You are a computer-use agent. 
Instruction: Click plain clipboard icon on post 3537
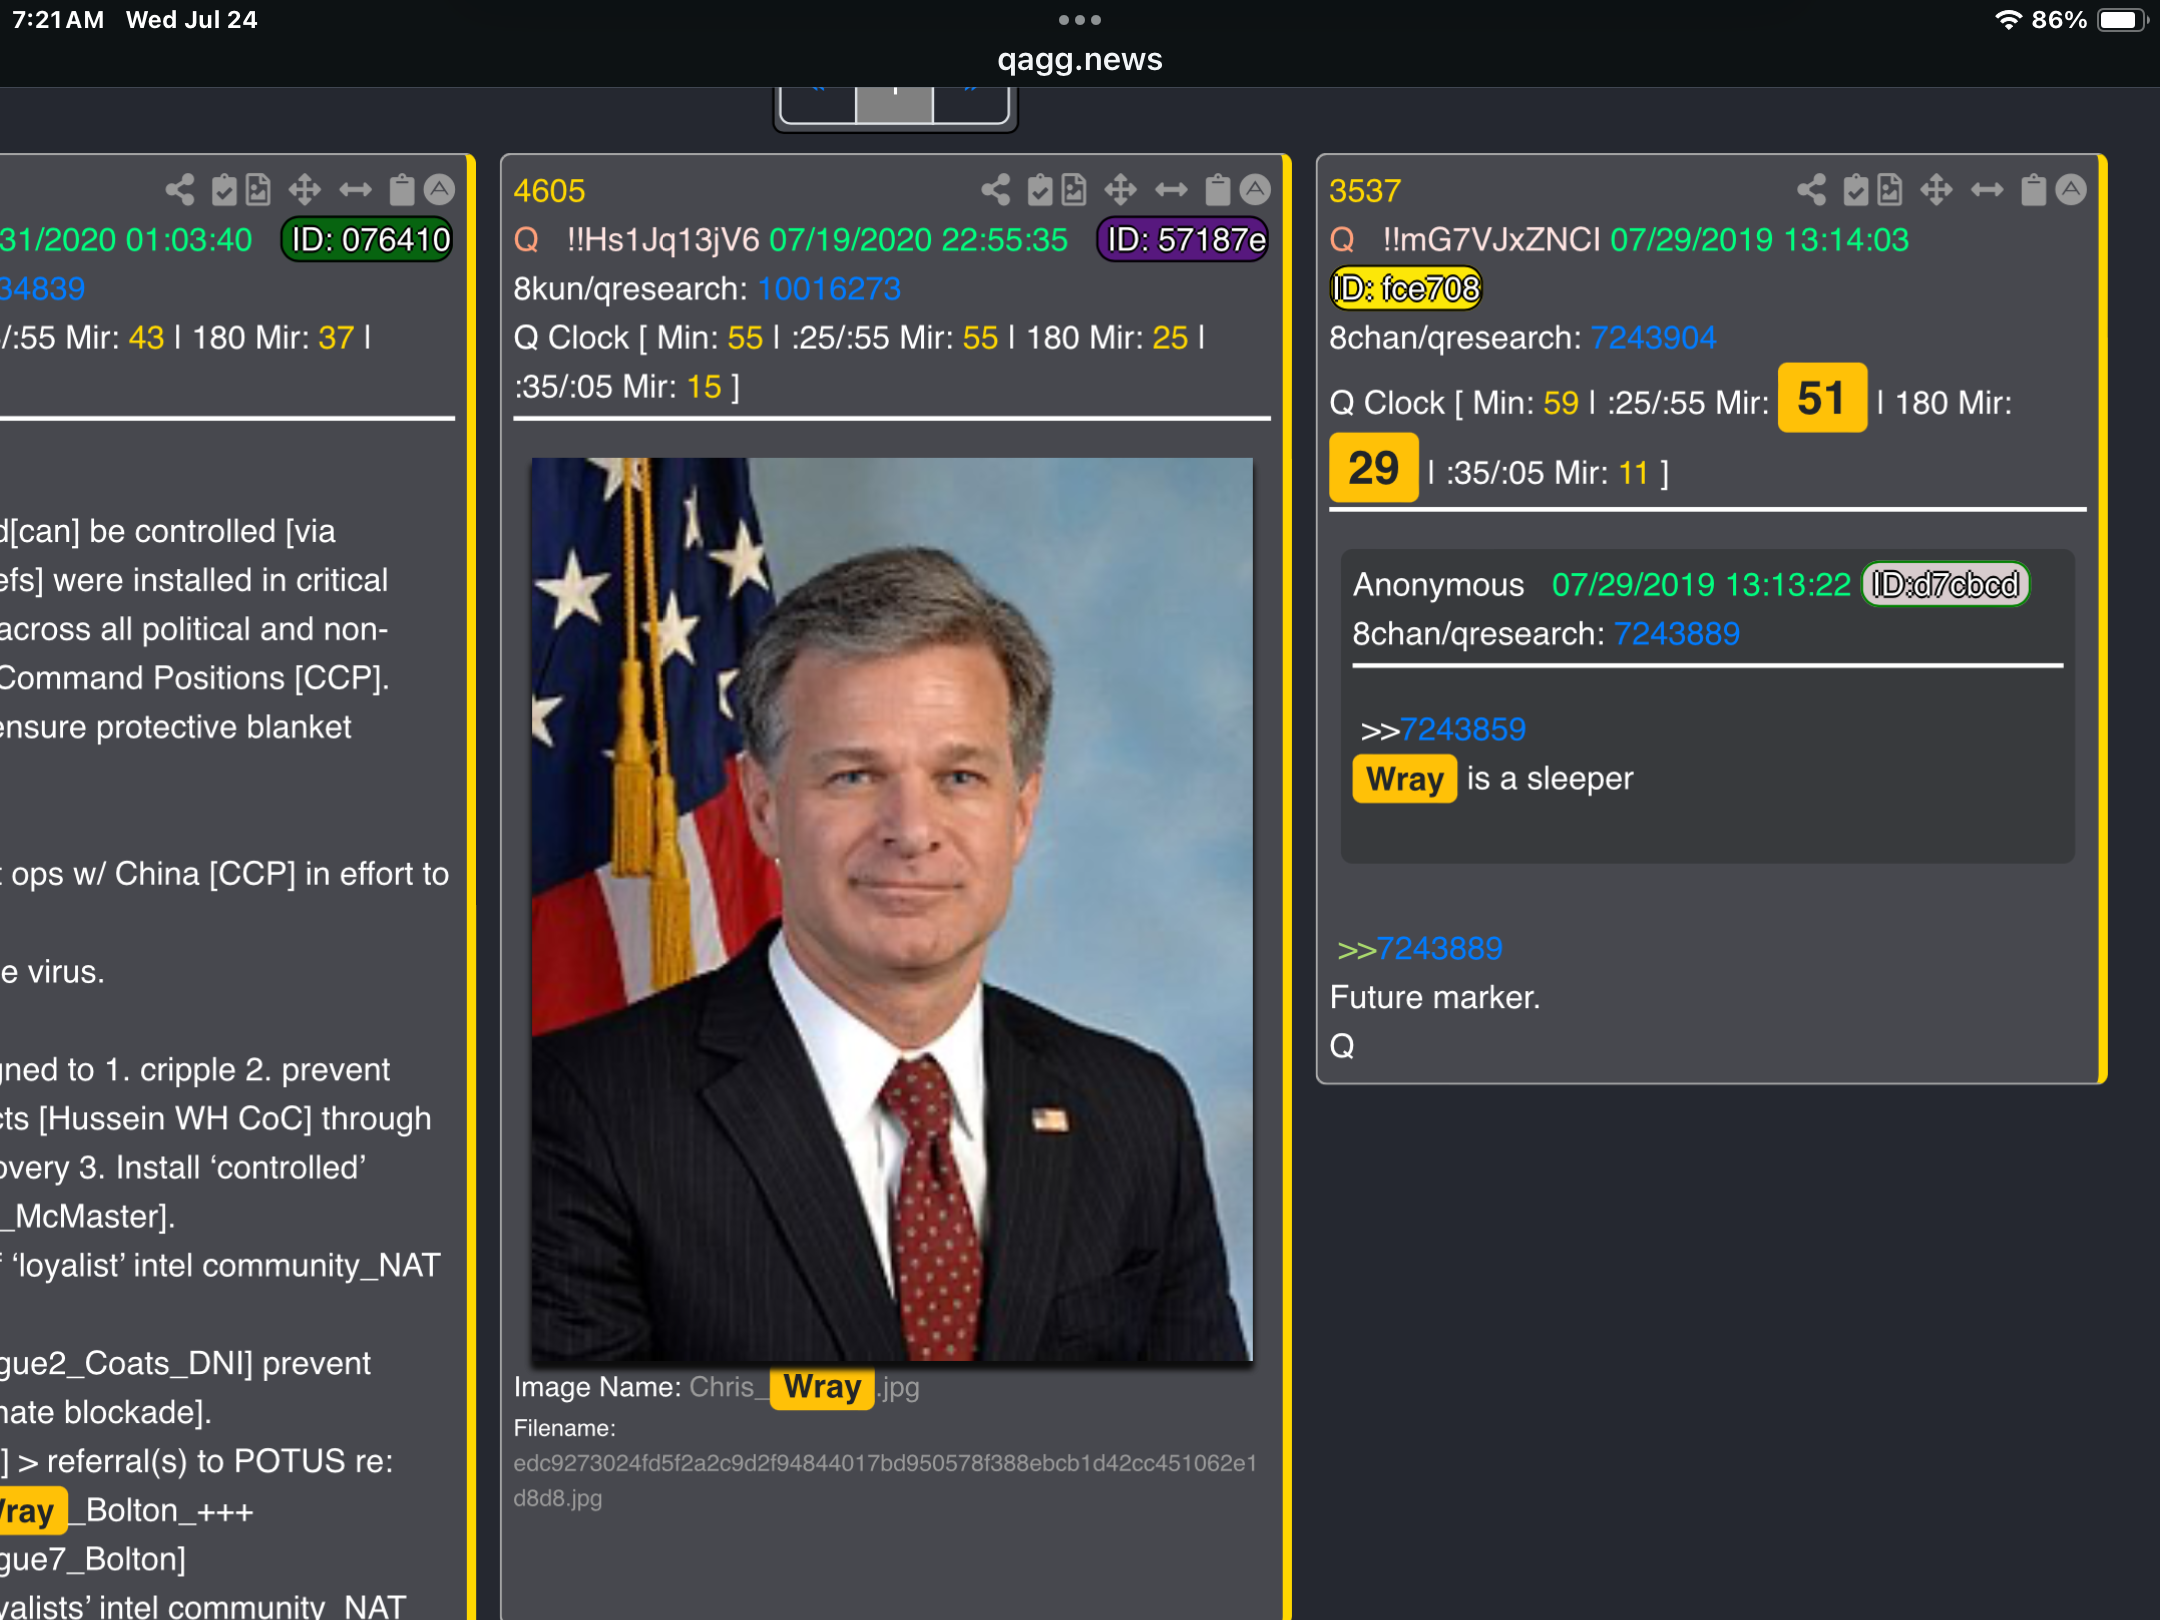click(2033, 189)
